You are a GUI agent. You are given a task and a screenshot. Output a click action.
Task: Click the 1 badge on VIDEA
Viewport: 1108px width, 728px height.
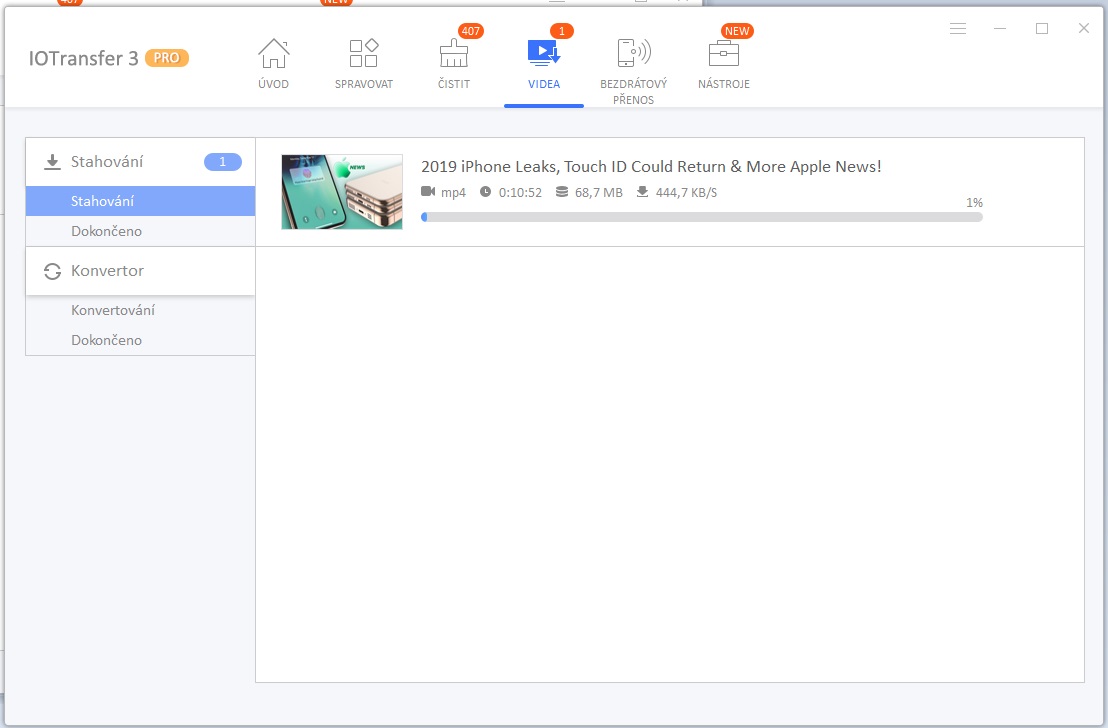coord(562,31)
